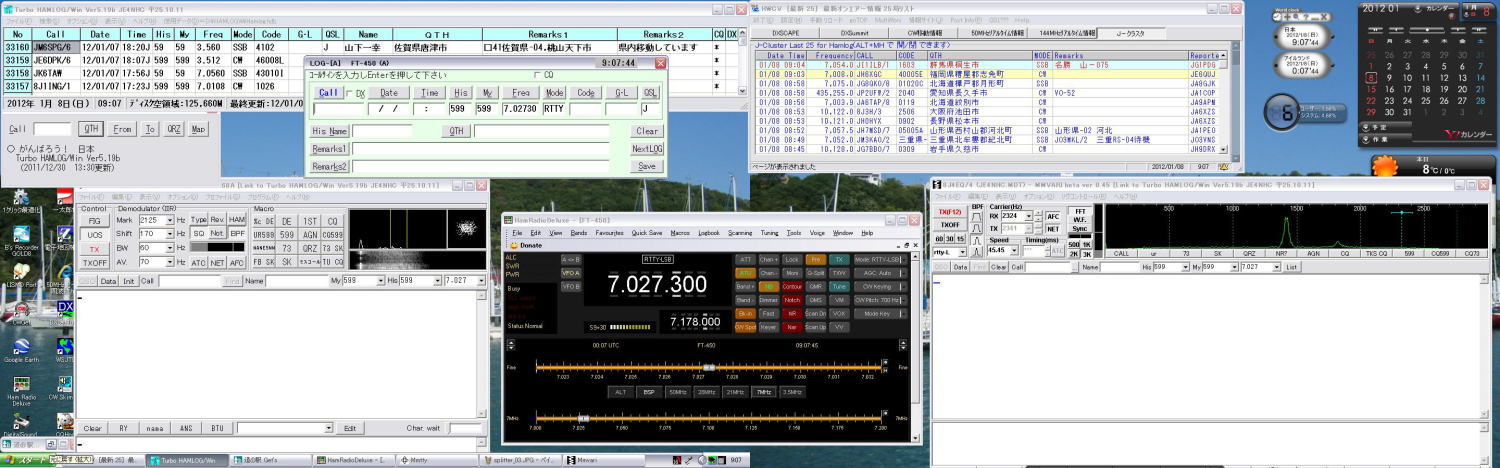This screenshot has width=1500, height=468.
Task: Click the TXOFF button in MMTTY
Action: [94, 263]
